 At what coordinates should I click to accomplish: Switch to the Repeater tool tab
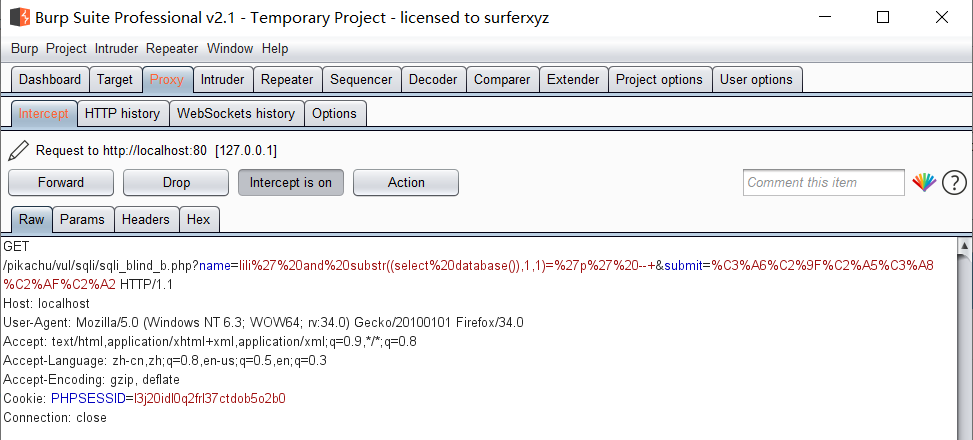(x=287, y=79)
